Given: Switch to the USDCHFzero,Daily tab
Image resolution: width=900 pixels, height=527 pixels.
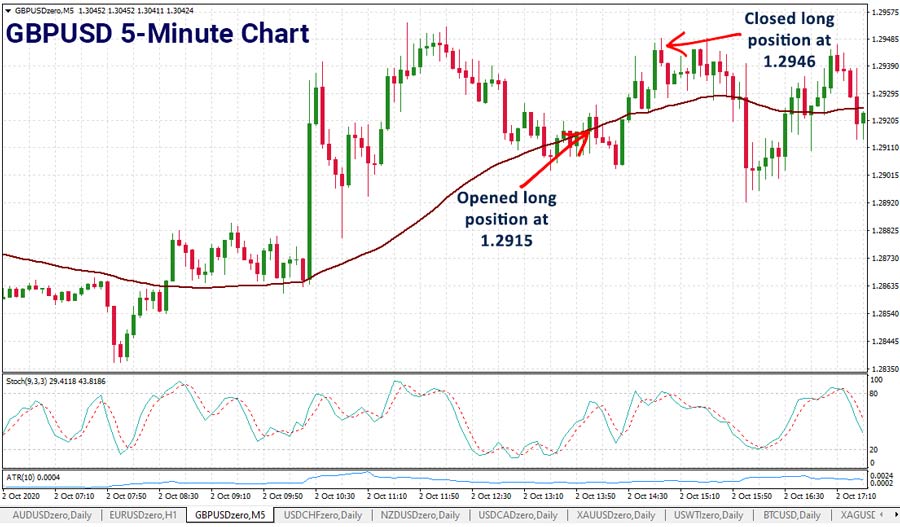Looking at the screenshot, I should pyautogui.click(x=324, y=515).
